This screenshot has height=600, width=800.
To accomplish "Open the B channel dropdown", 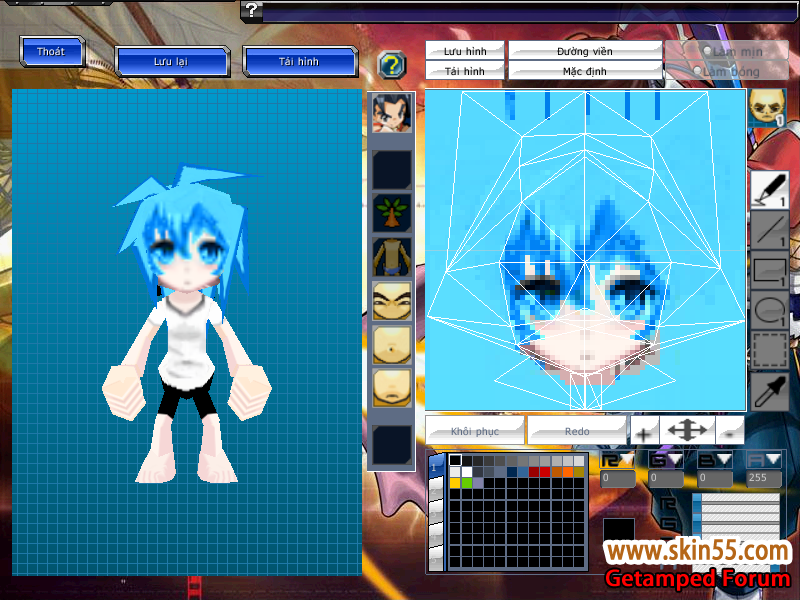I will 715,460.
